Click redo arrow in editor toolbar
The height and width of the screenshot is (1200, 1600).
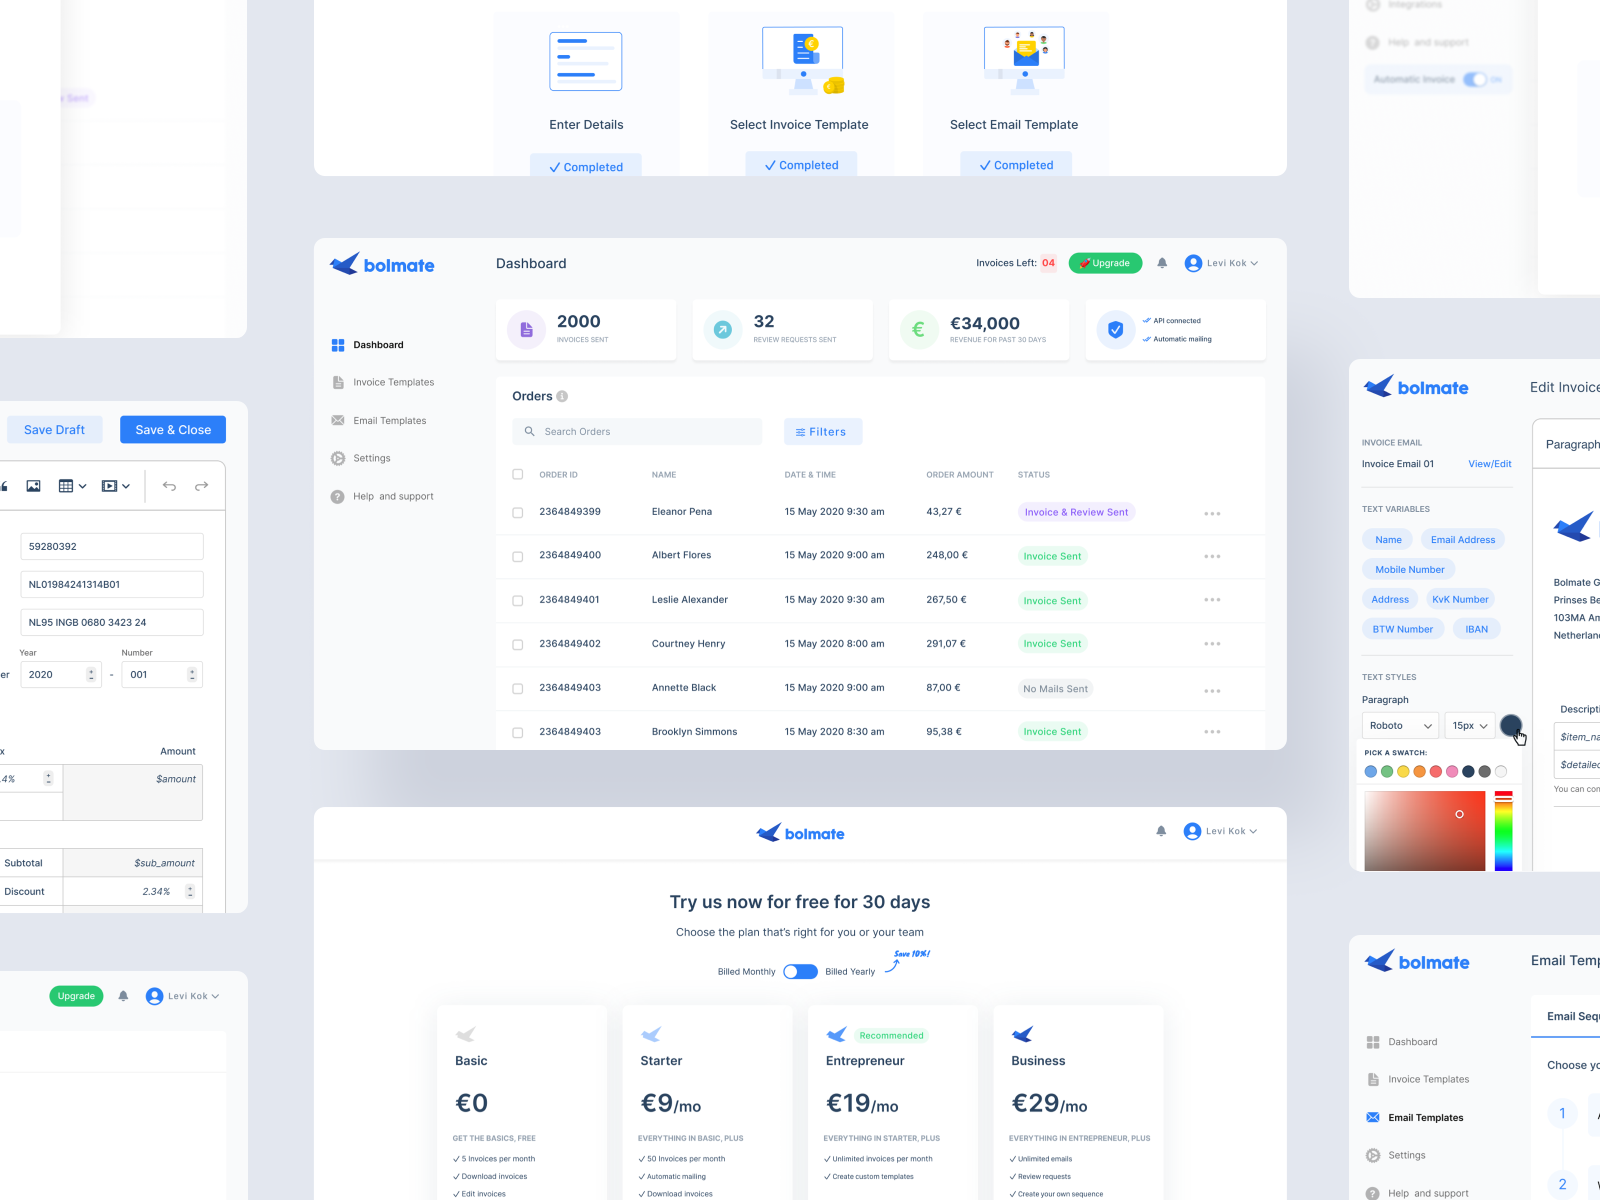coord(201,486)
